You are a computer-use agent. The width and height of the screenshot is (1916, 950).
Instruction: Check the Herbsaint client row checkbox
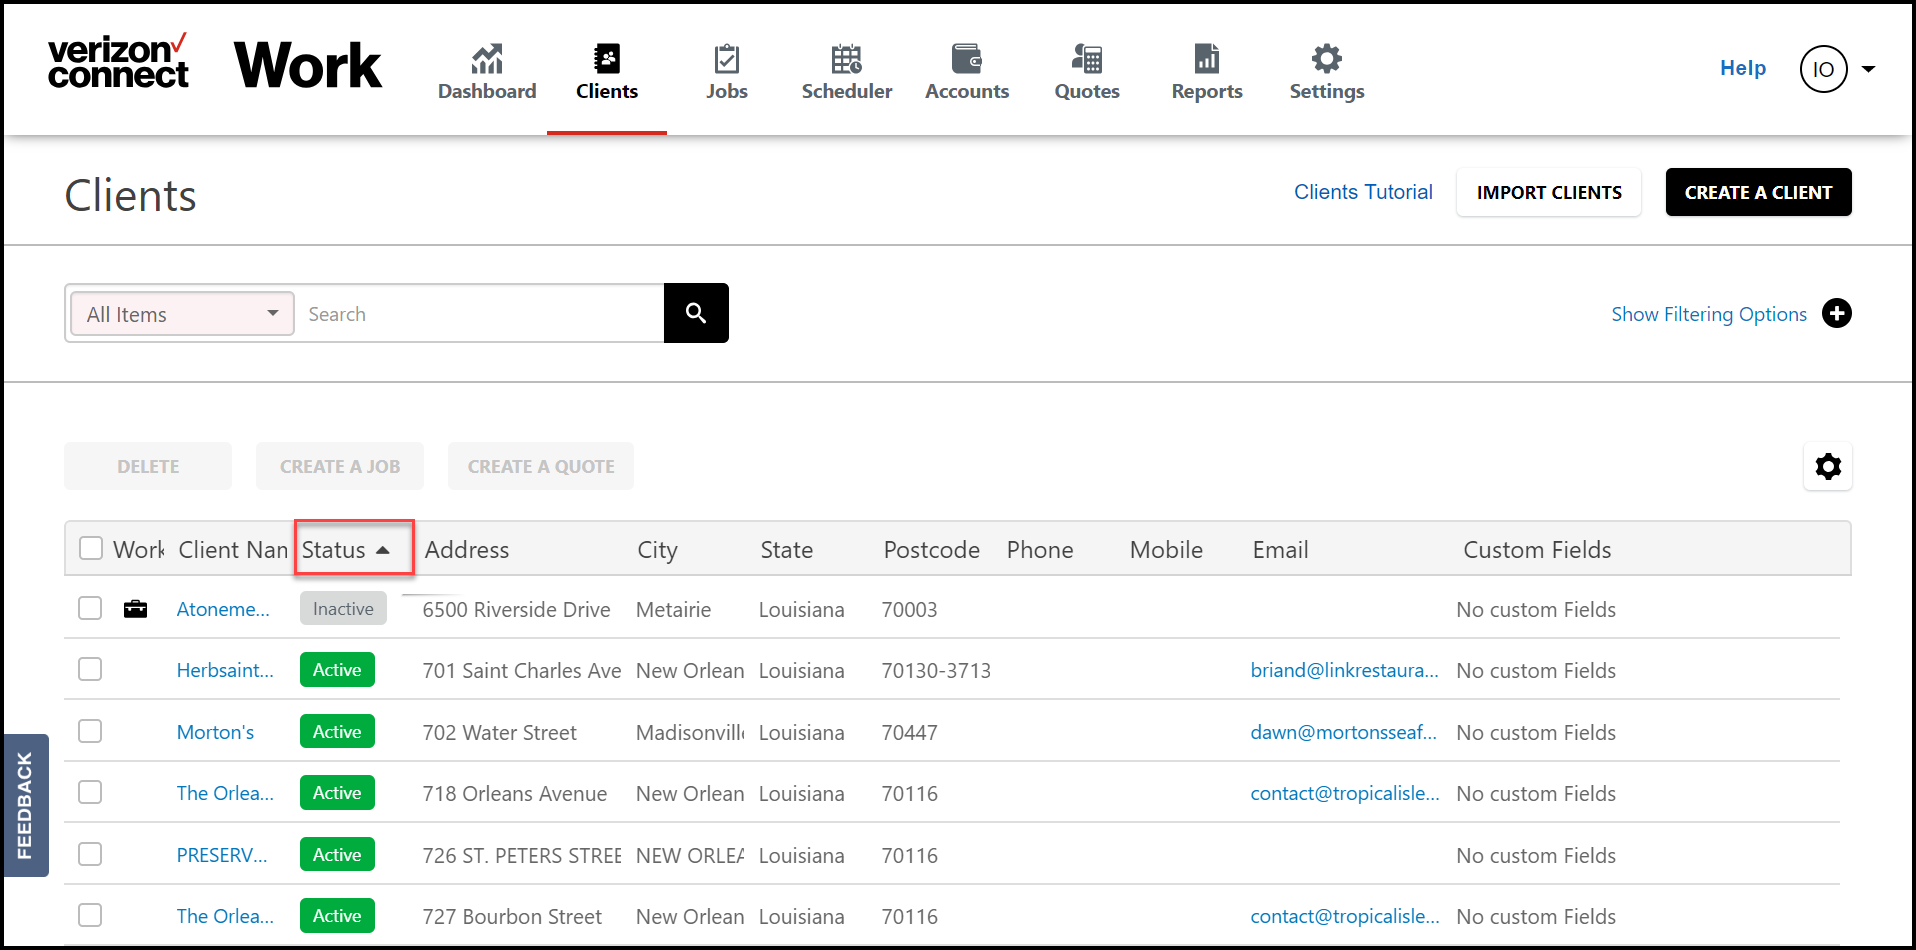pos(90,669)
